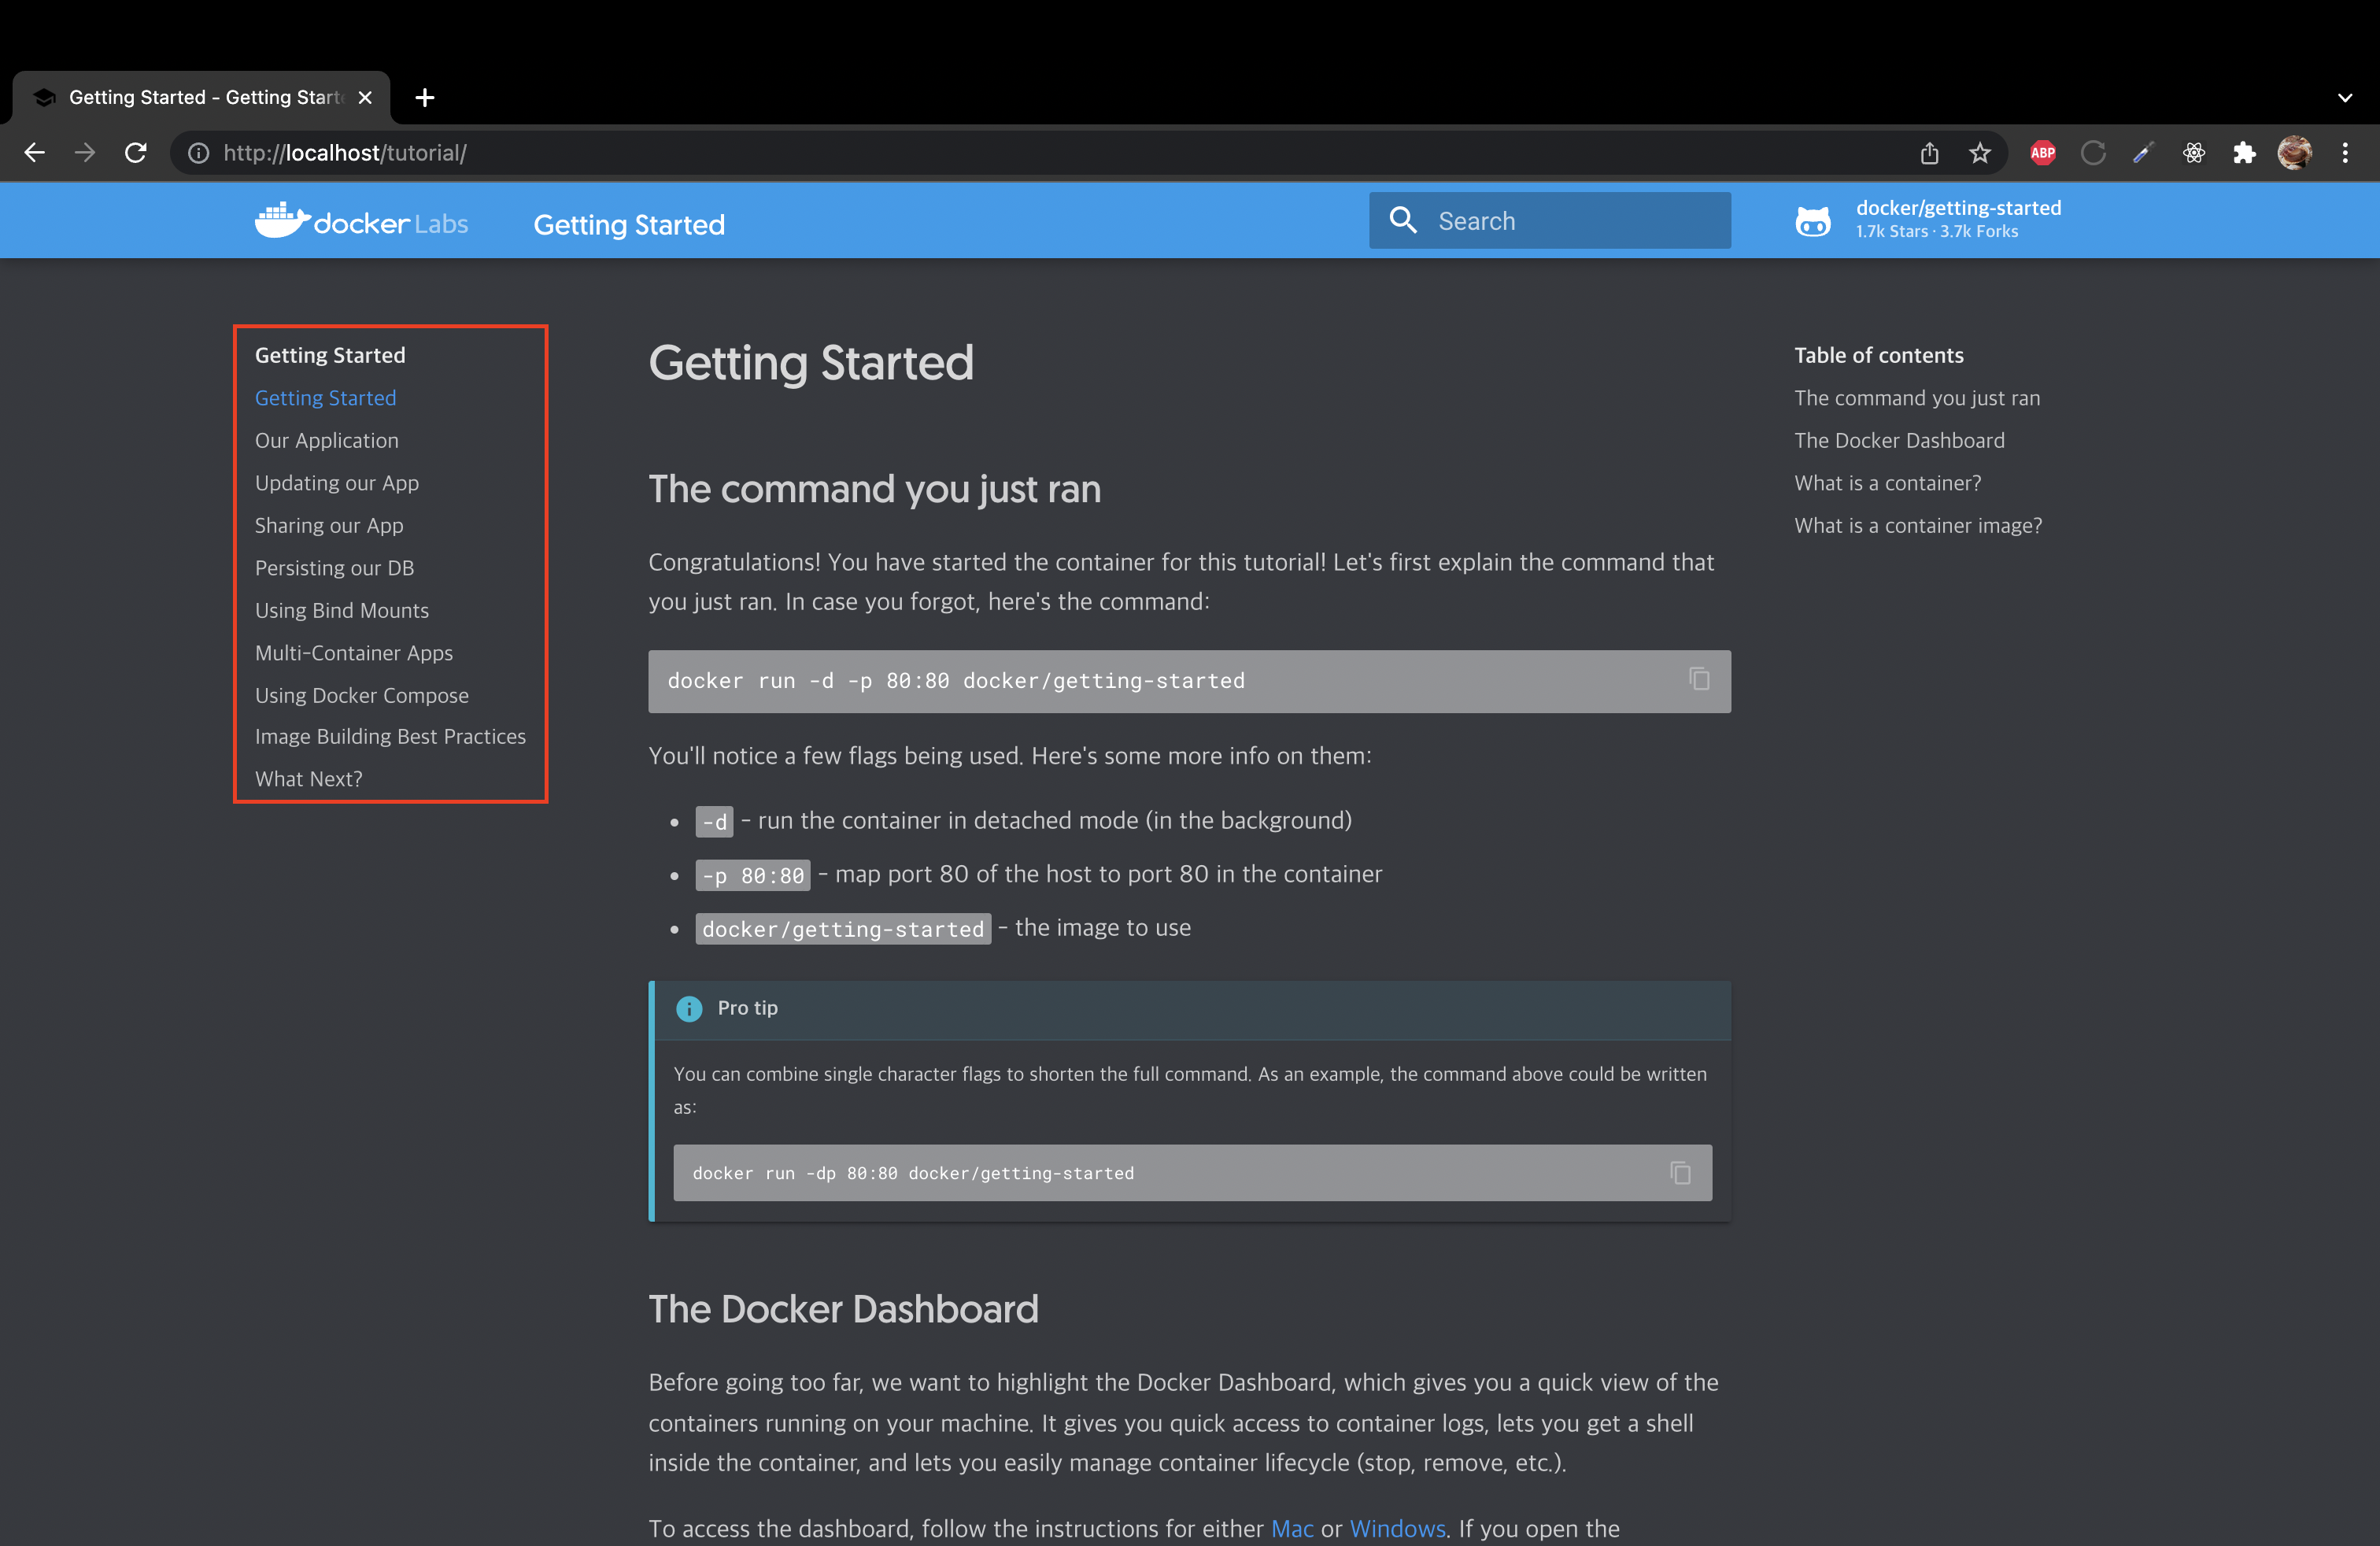
Task: Expand the tab search chevron
Action: pos(2344,98)
